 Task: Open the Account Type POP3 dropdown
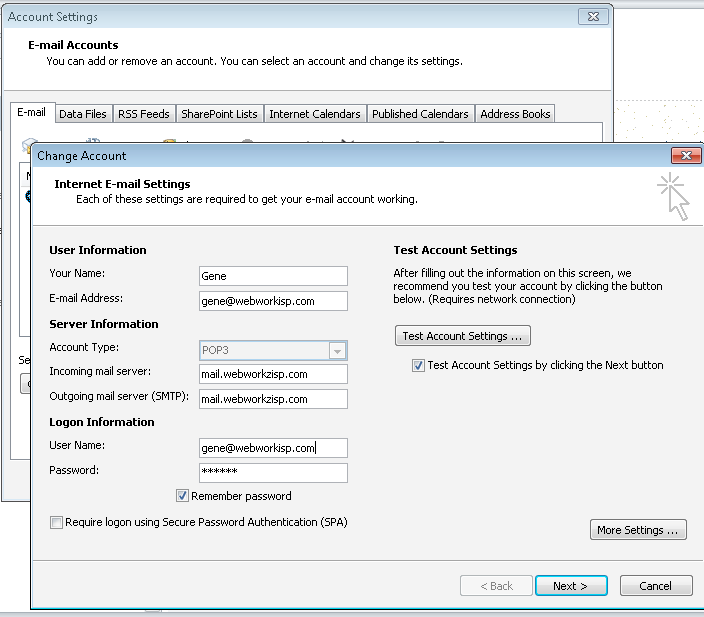point(337,350)
